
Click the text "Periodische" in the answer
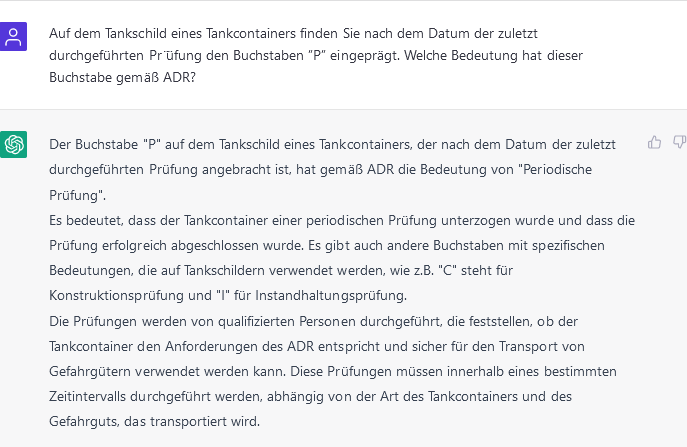(x=586, y=170)
